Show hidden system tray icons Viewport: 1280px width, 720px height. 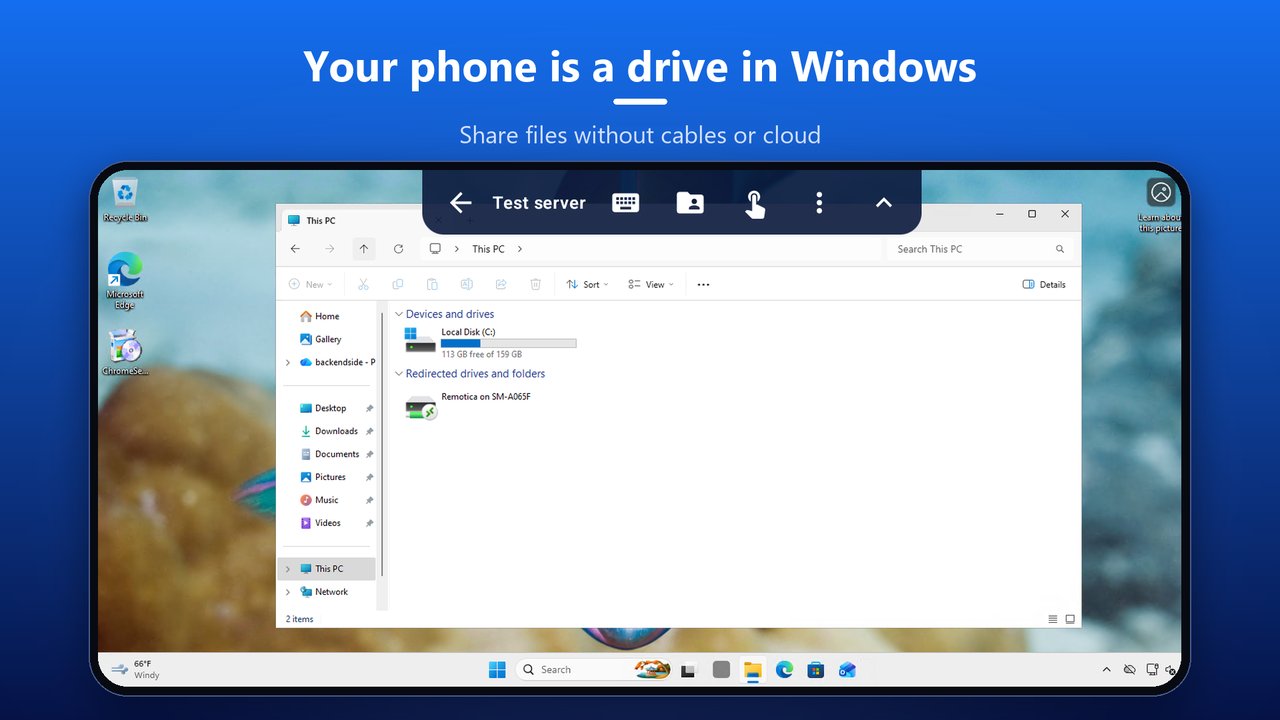pyautogui.click(x=1106, y=669)
